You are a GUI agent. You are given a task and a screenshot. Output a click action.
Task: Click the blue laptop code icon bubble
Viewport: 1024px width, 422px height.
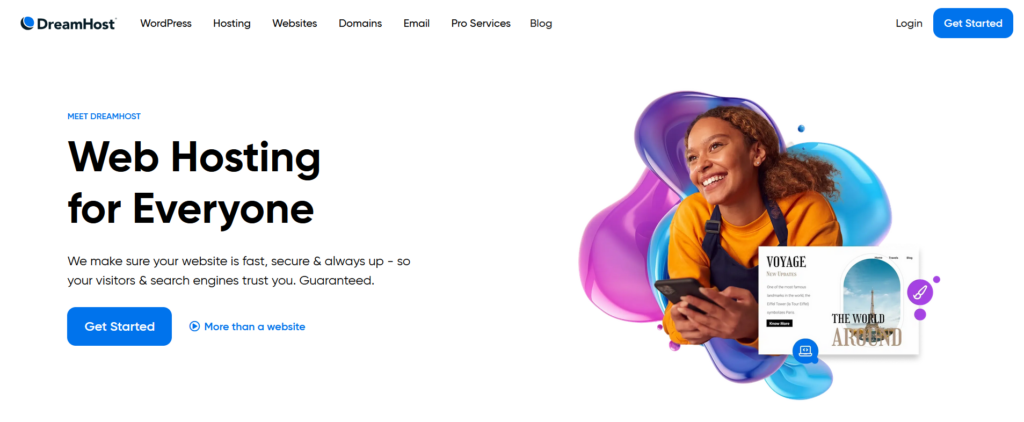805,351
